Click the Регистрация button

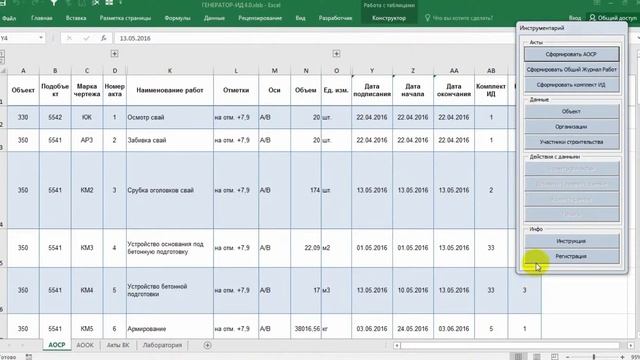pos(571,256)
